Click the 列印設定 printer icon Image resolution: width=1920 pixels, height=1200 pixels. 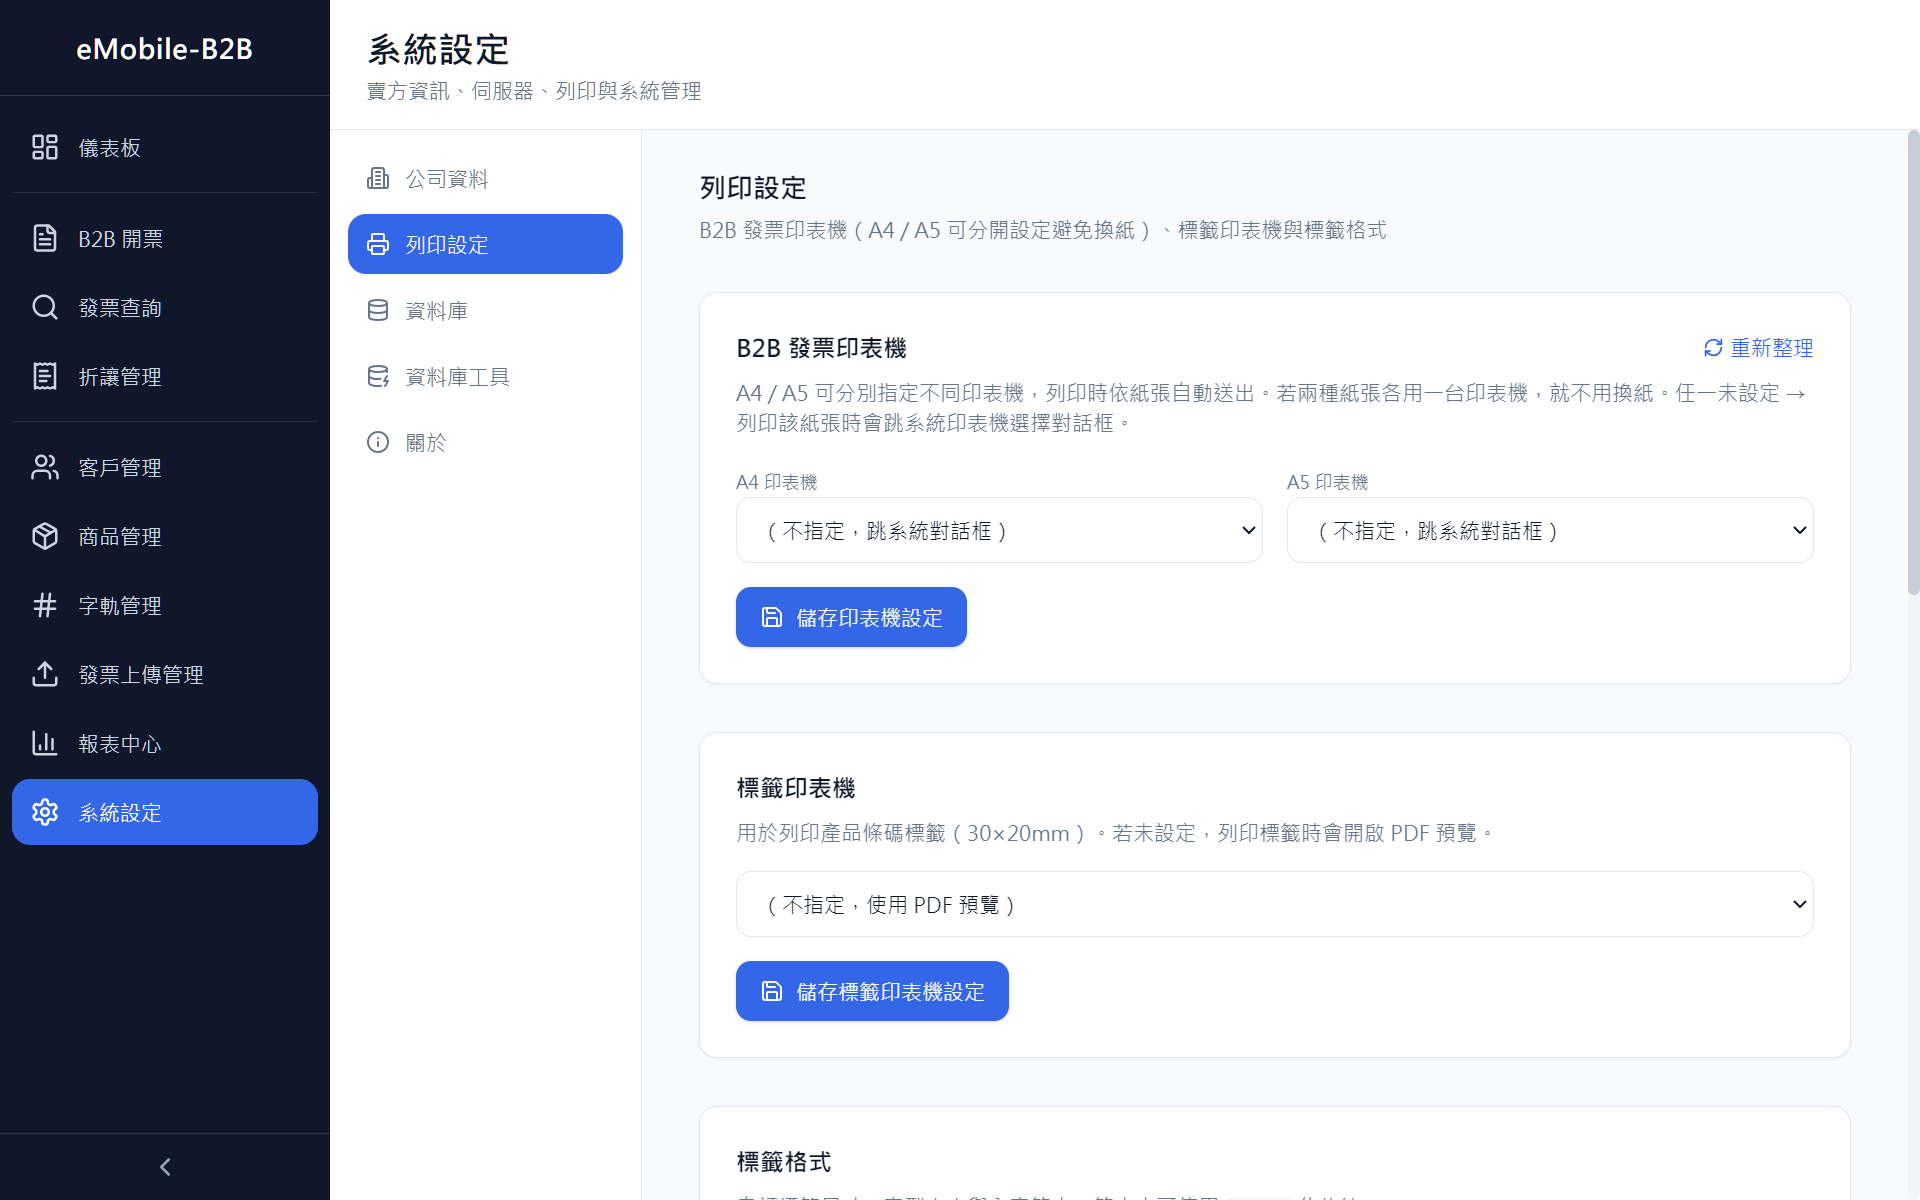378,244
